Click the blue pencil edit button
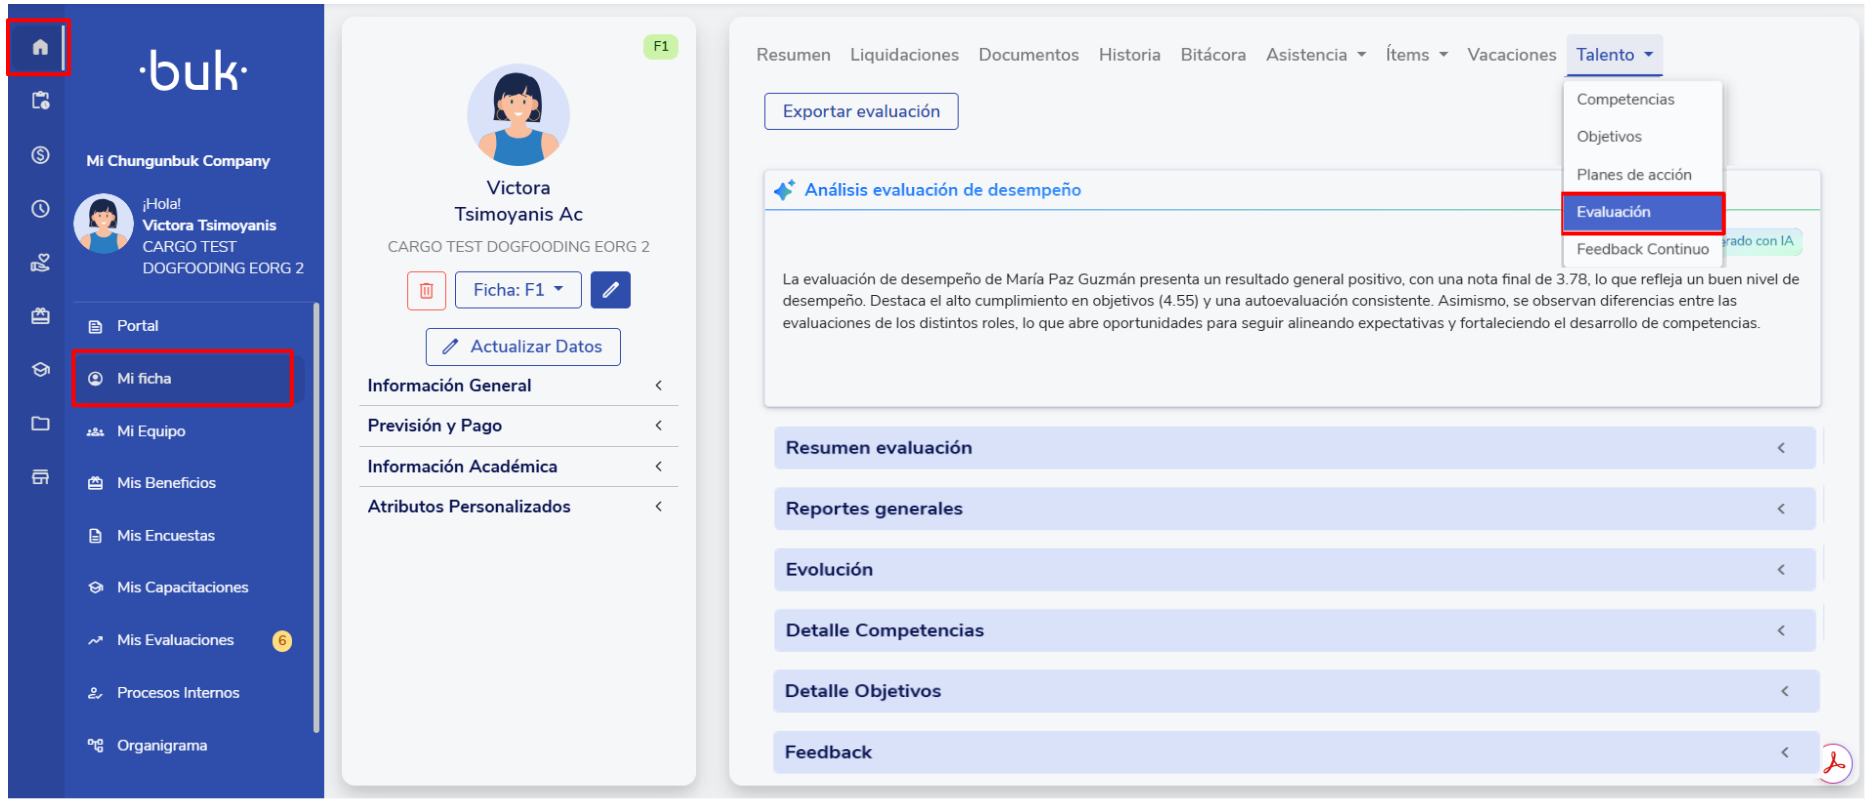The height and width of the screenshot is (802, 1875). click(x=610, y=290)
